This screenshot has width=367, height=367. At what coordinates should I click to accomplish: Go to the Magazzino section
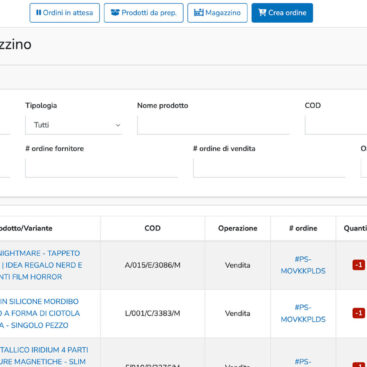tap(217, 13)
